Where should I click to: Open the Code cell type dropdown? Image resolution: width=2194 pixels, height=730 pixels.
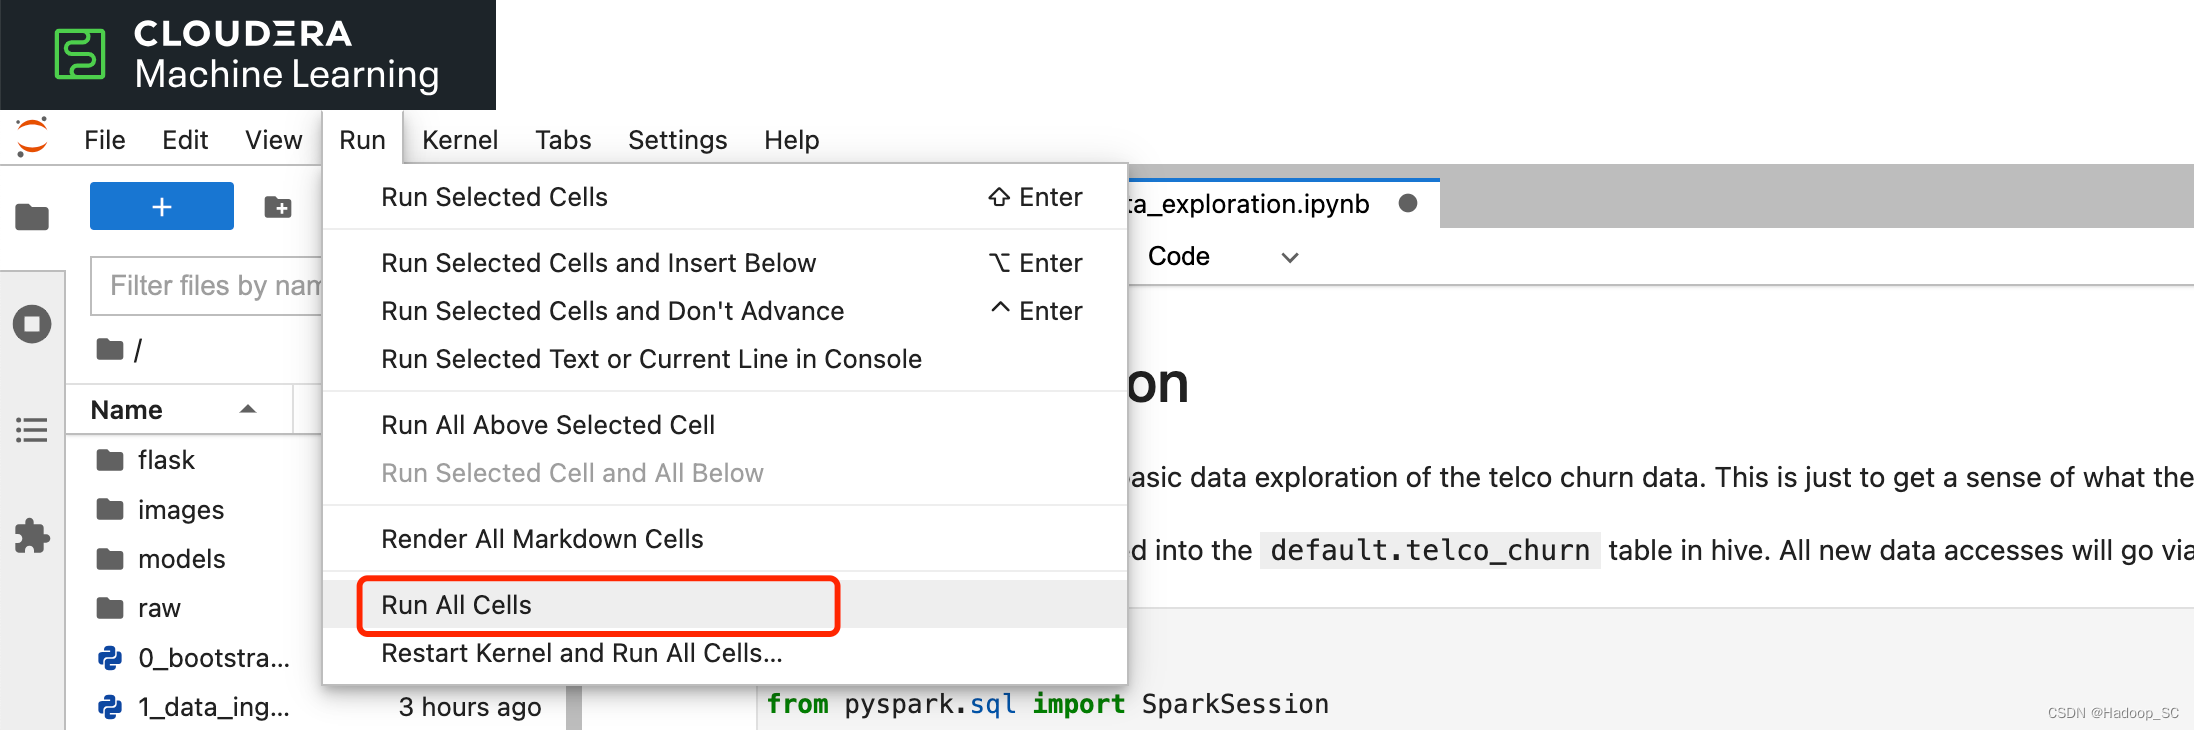(1223, 257)
